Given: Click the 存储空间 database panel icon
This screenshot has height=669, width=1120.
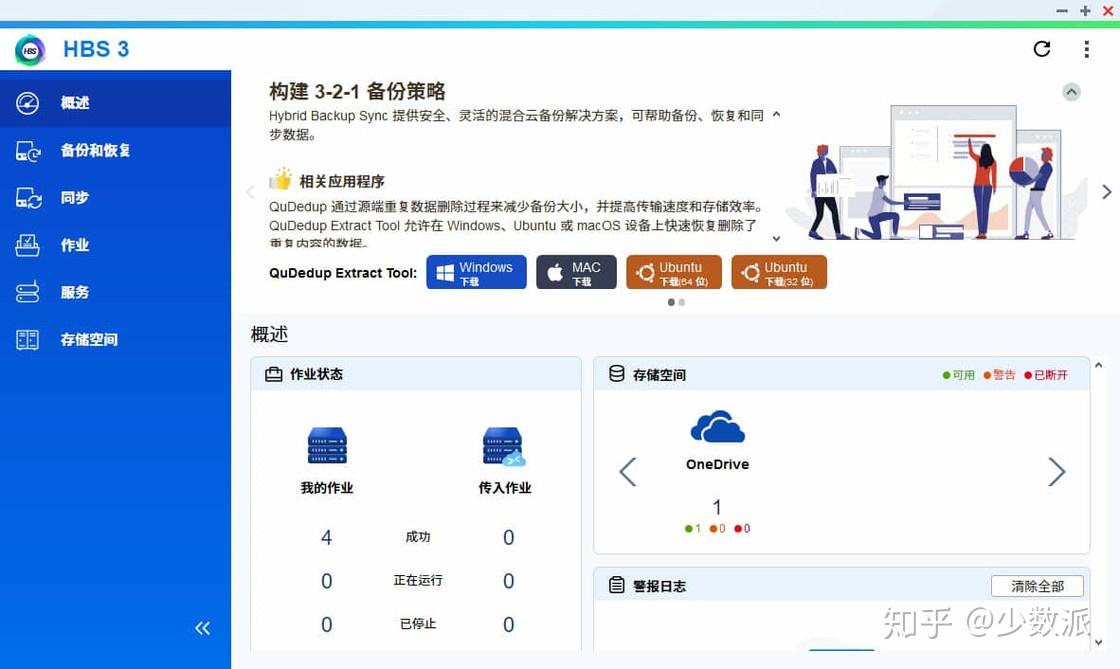Looking at the screenshot, I should [x=616, y=374].
